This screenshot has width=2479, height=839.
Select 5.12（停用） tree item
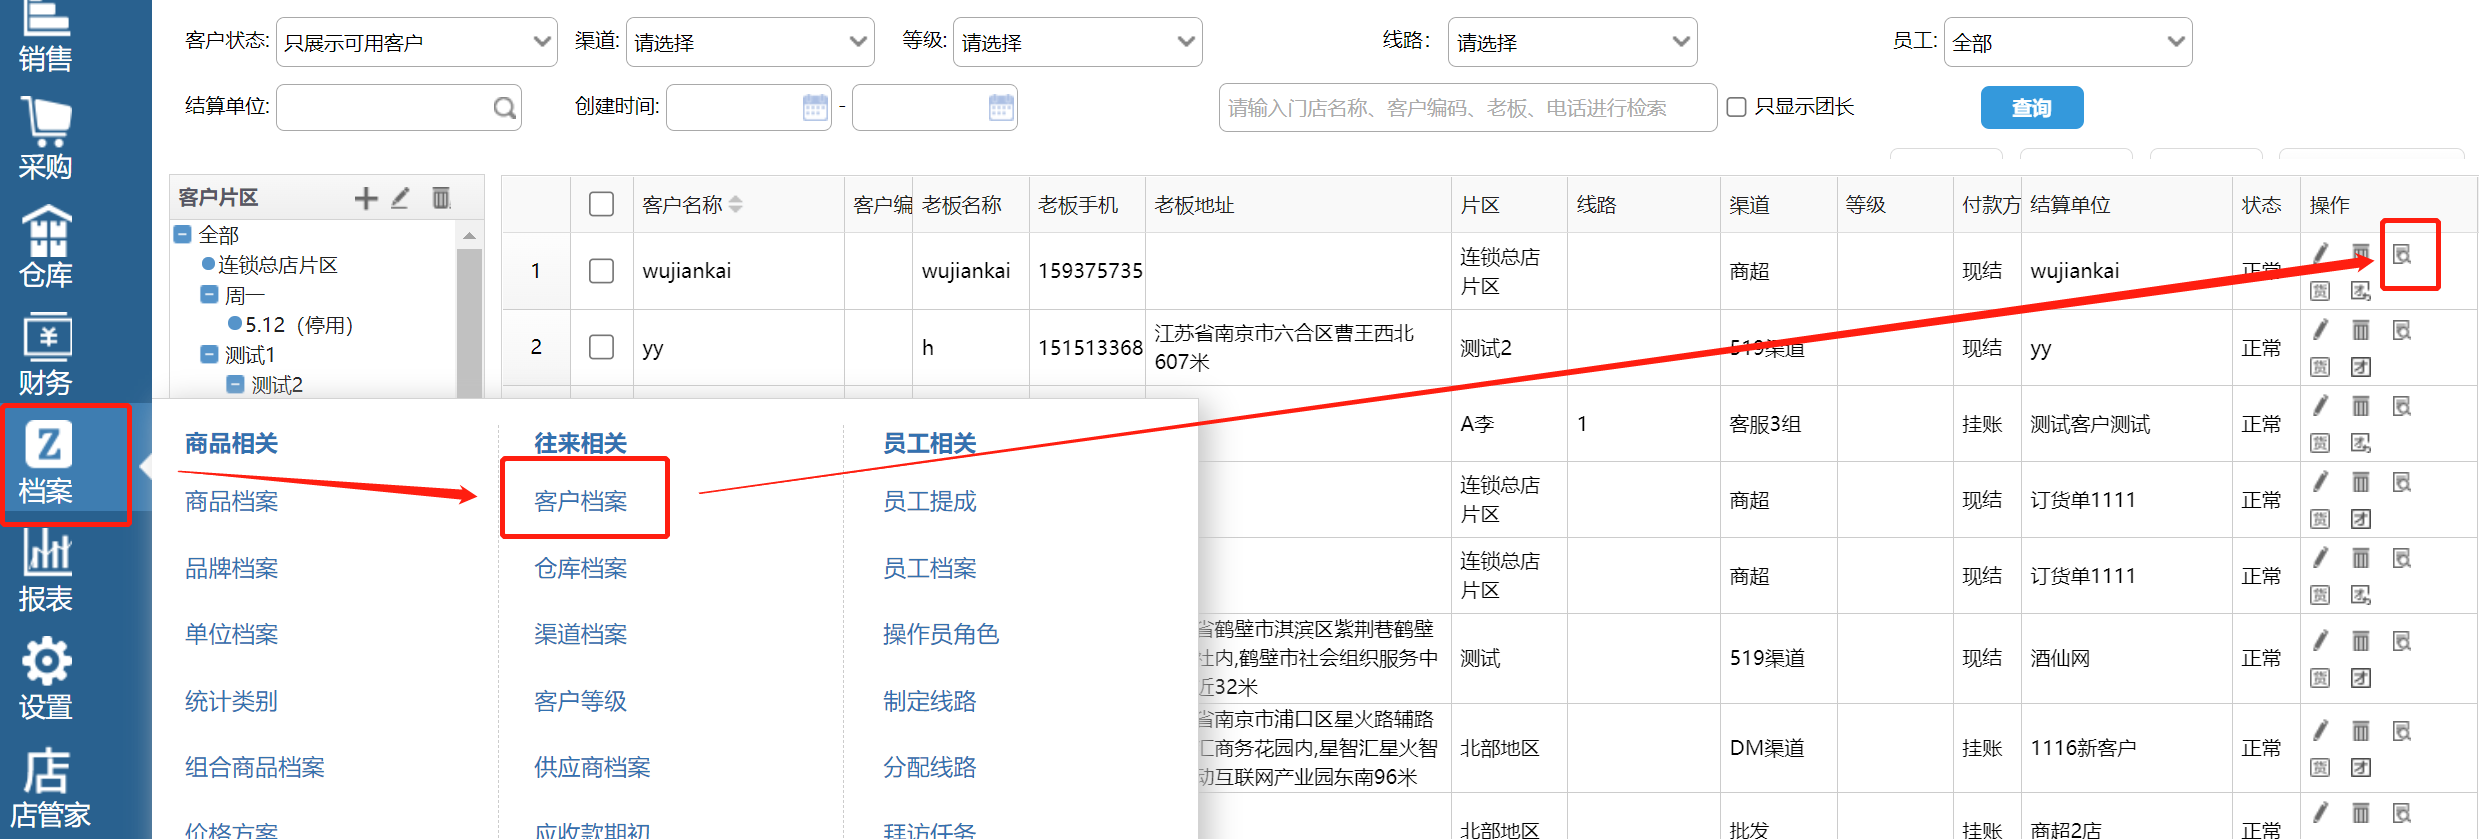[298, 324]
